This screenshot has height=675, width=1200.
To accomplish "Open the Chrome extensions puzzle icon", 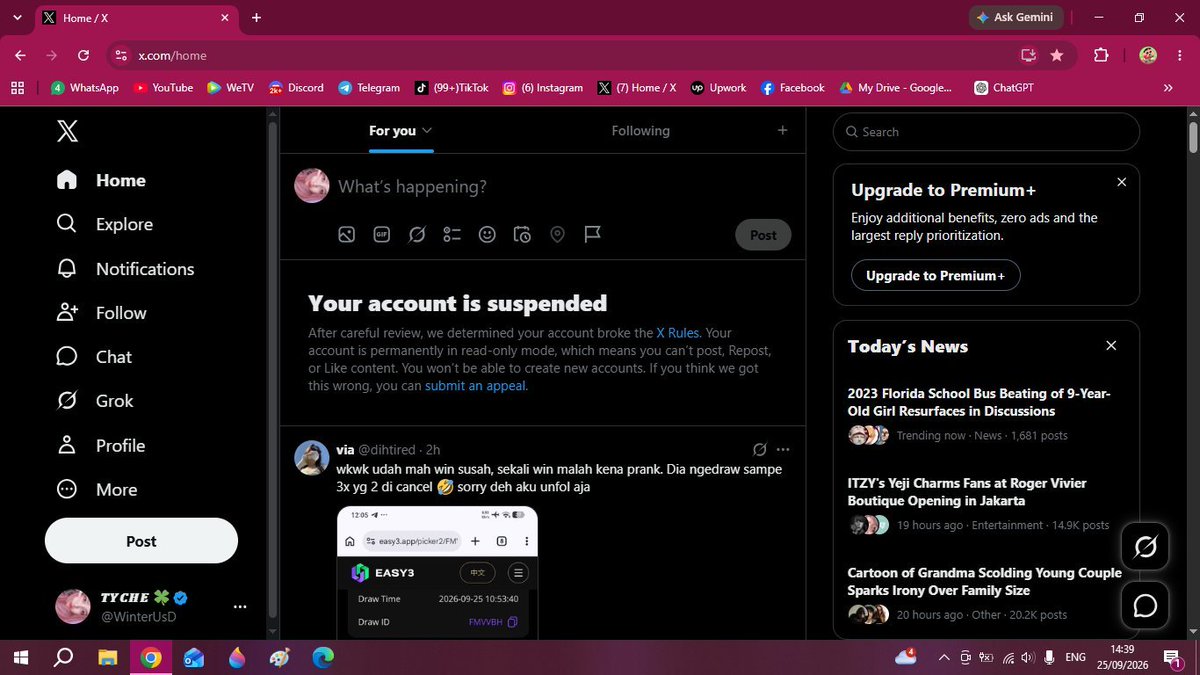I will point(1101,55).
